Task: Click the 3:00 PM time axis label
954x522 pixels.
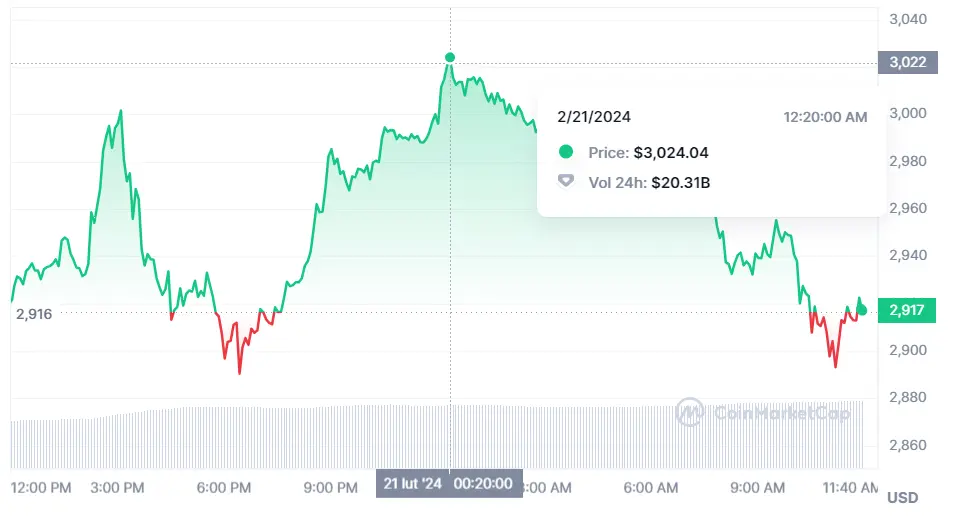Action: 116,487
